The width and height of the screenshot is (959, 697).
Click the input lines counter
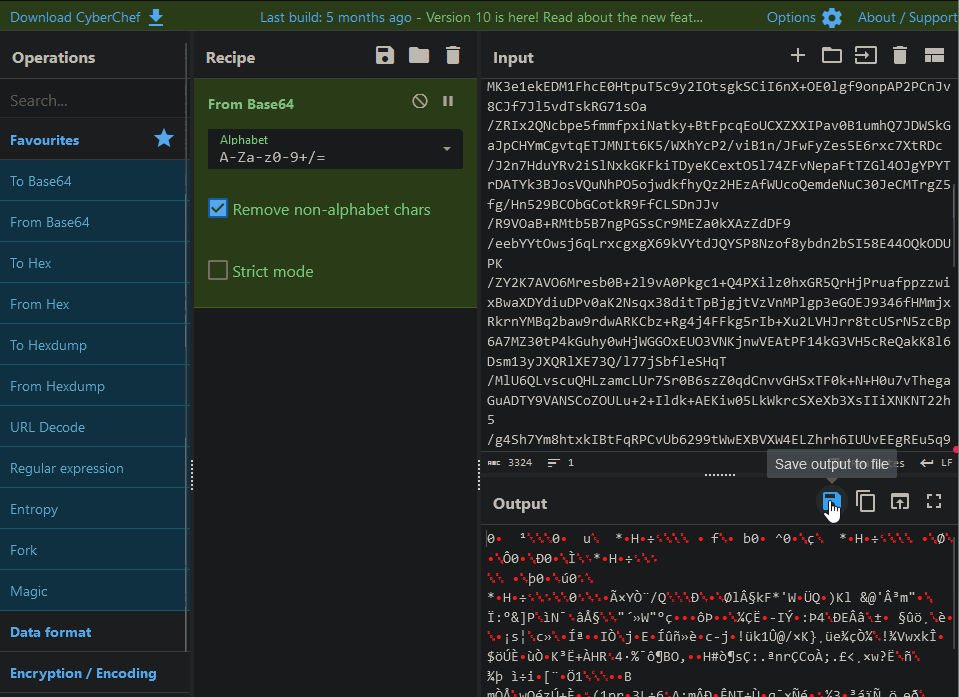561,463
